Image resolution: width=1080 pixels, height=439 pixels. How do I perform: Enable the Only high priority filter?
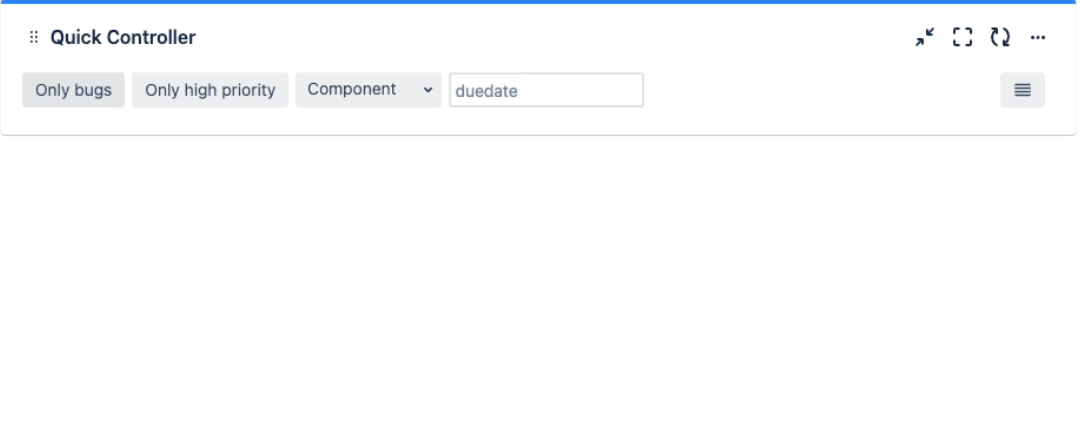pos(210,90)
